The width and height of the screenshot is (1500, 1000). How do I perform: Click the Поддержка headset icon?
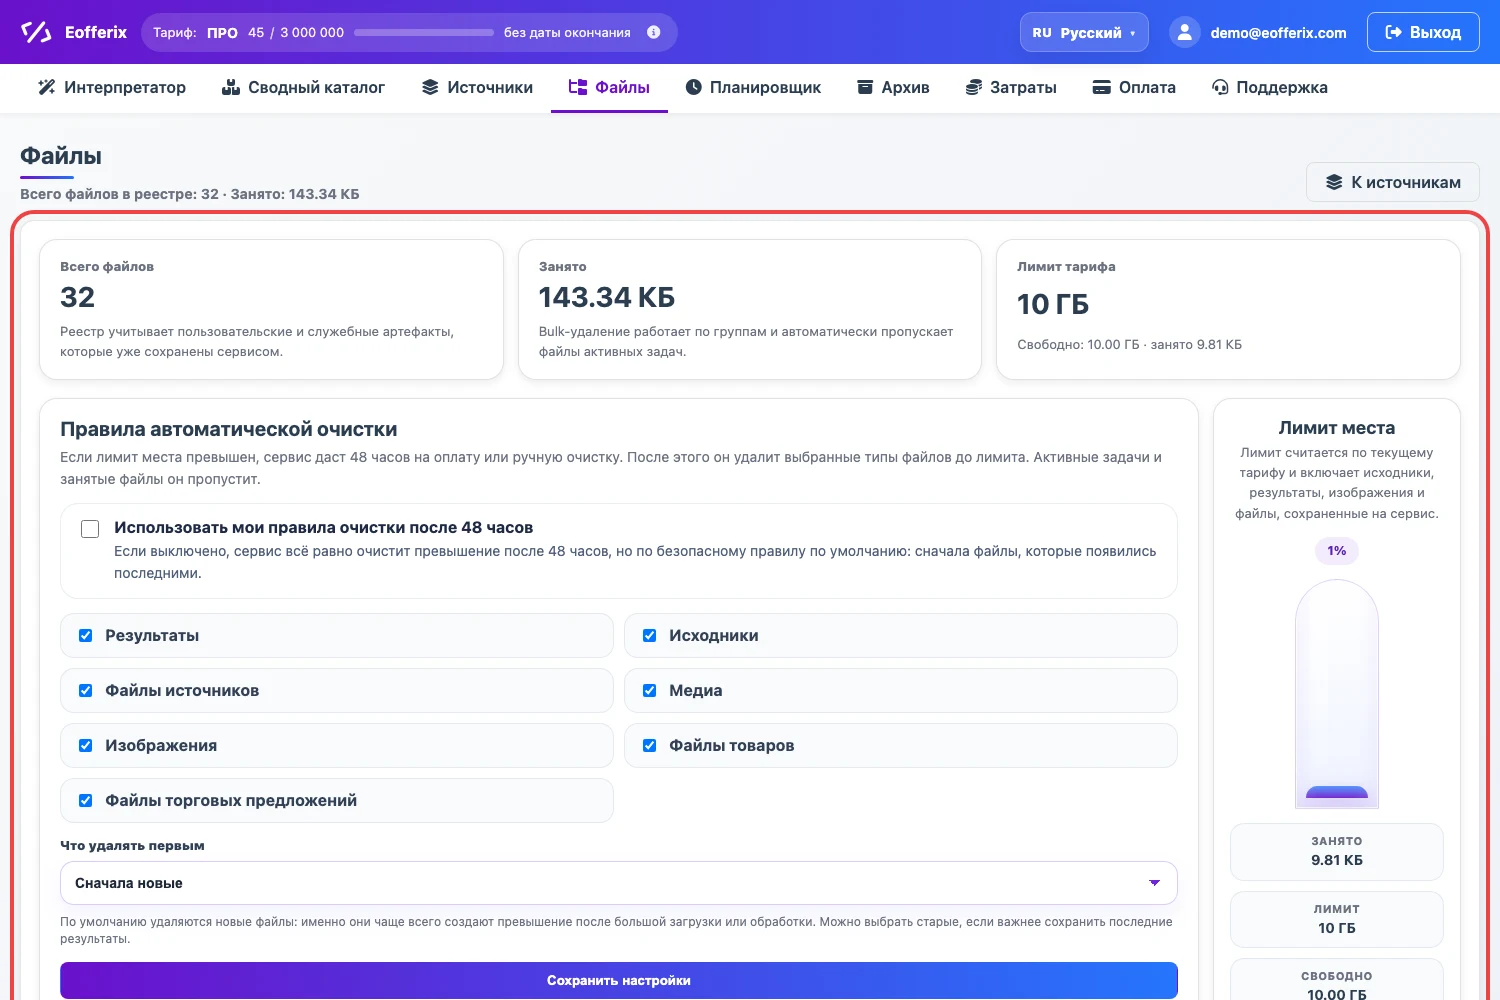(x=1220, y=87)
